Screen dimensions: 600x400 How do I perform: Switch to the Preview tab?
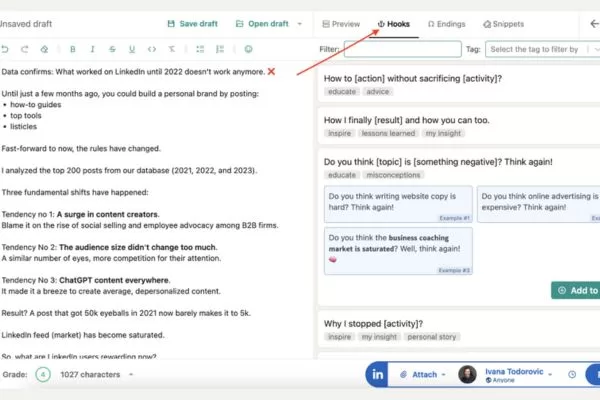click(341, 24)
